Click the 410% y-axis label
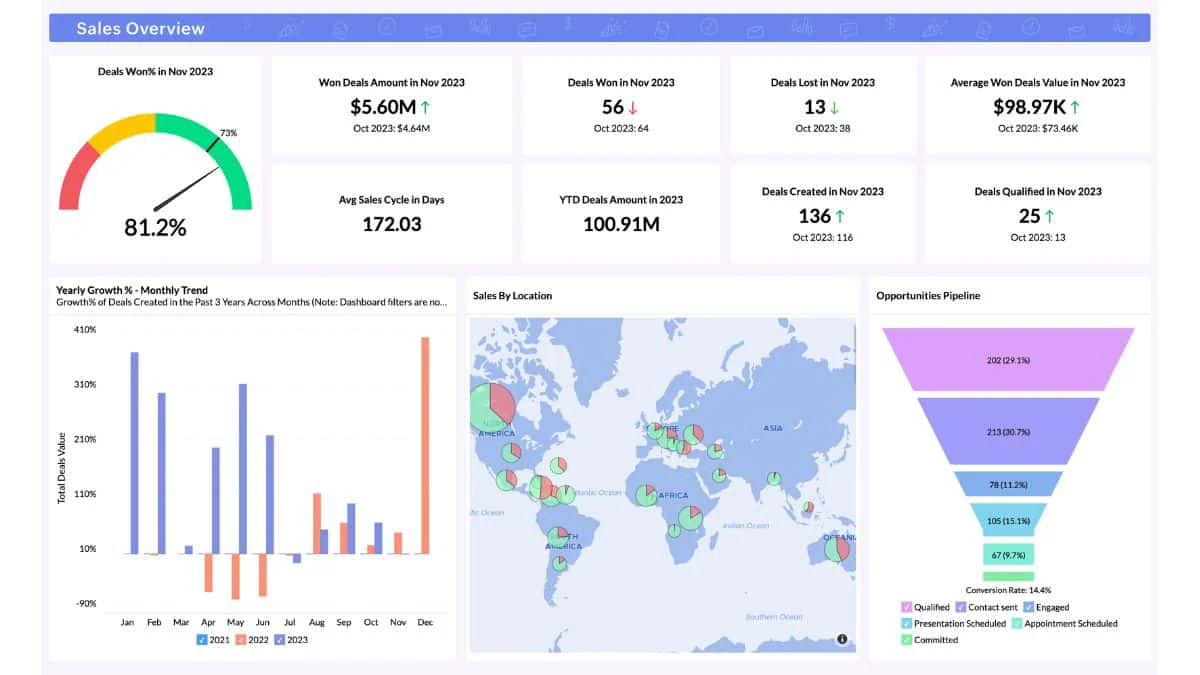The height and width of the screenshot is (675, 1200). [85, 330]
